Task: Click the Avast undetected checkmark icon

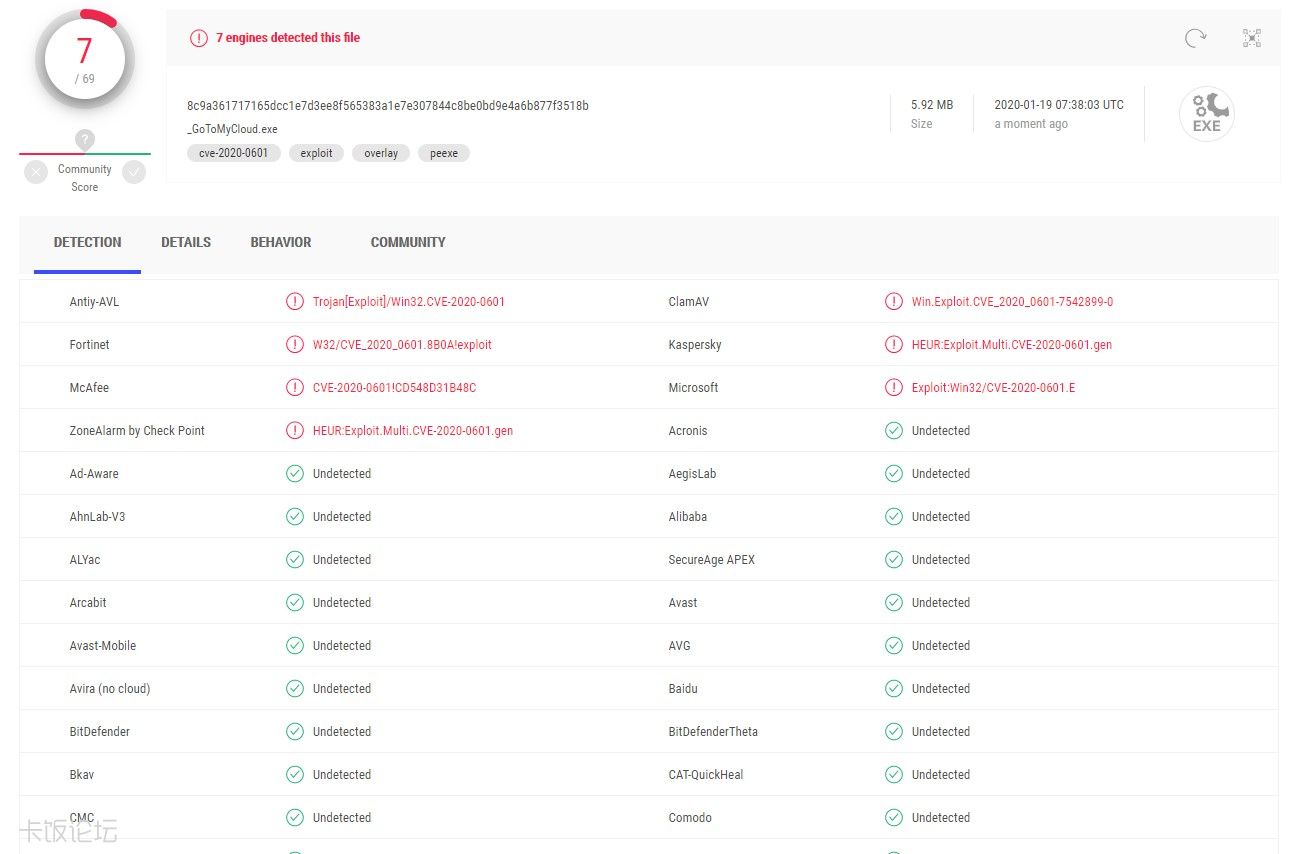Action: click(x=894, y=602)
